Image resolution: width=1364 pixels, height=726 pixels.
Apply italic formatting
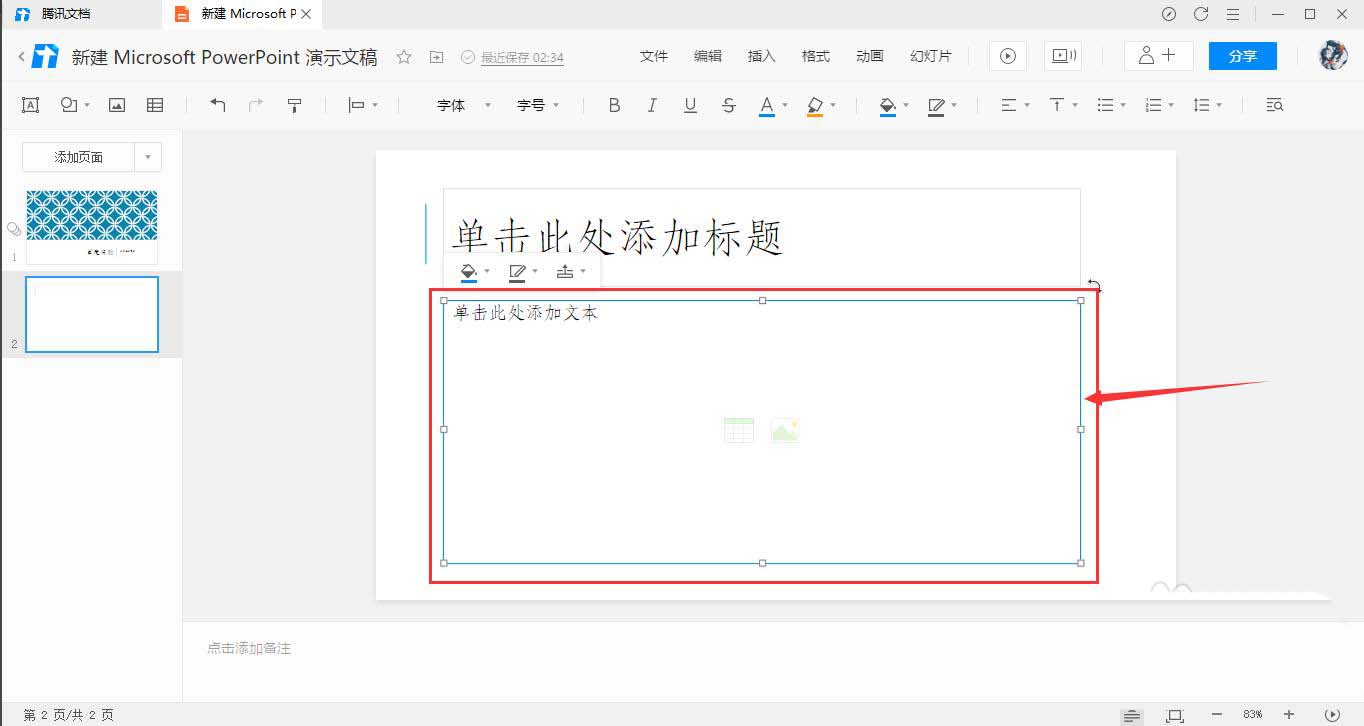[x=652, y=105]
